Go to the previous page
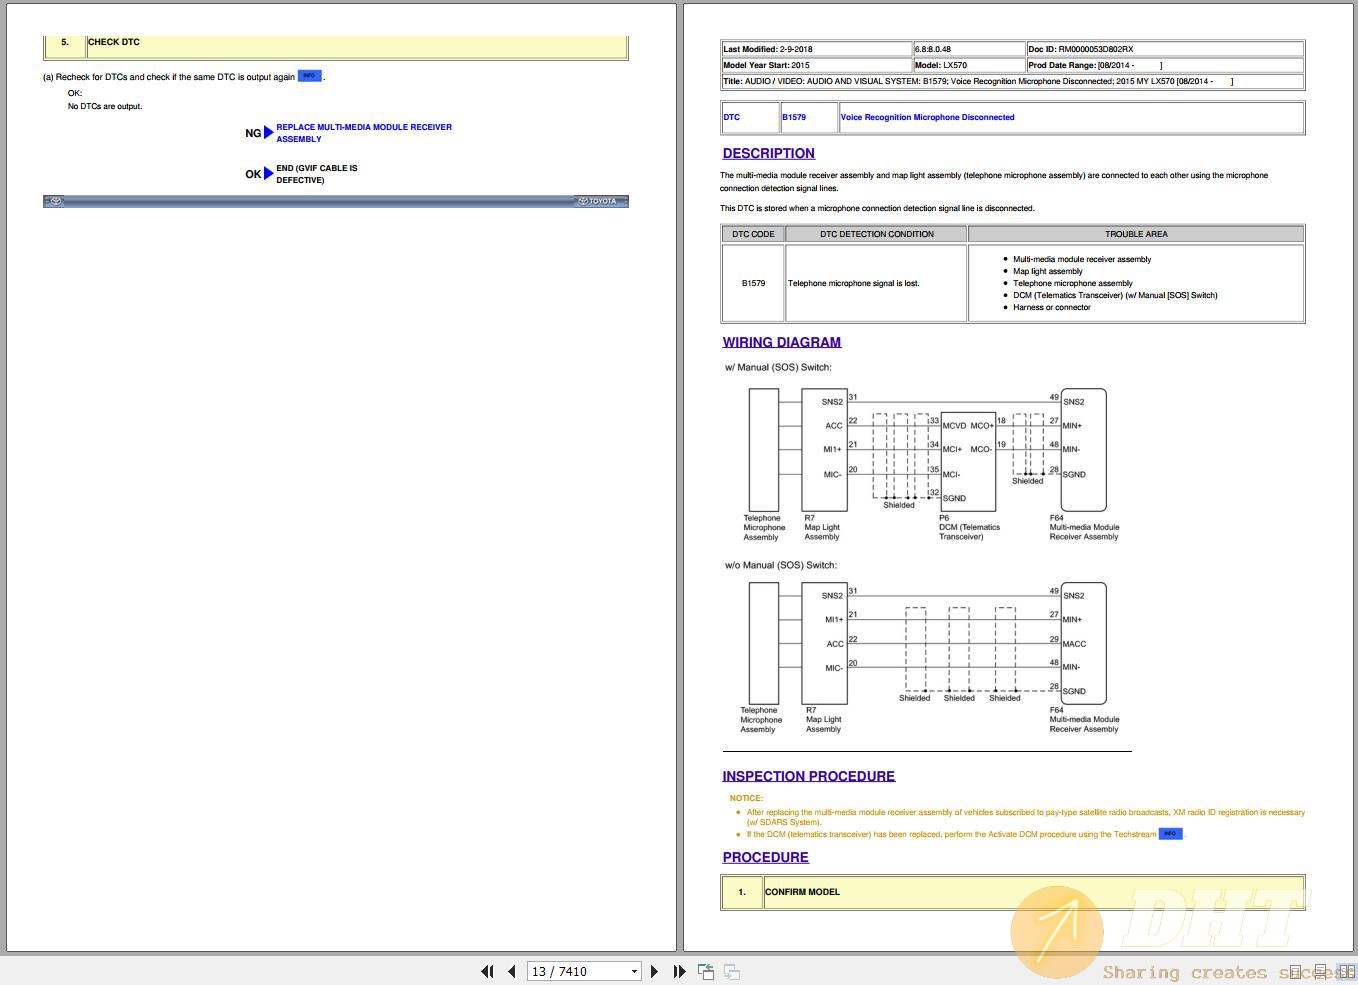The width and height of the screenshot is (1358, 985). click(x=512, y=971)
